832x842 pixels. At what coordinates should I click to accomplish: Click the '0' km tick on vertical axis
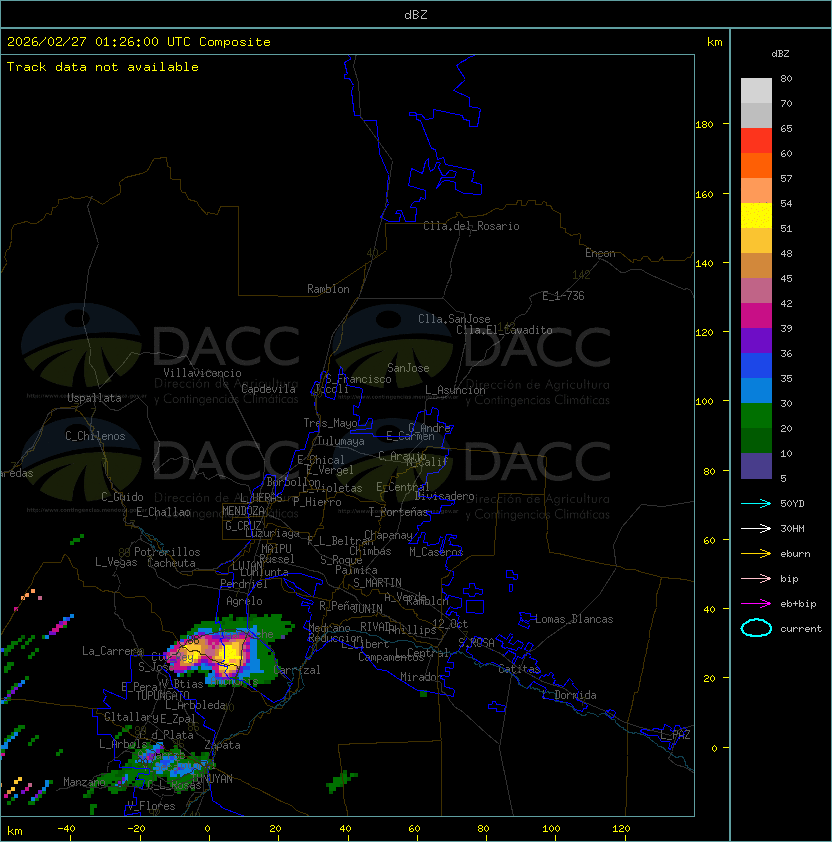[714, 748]
